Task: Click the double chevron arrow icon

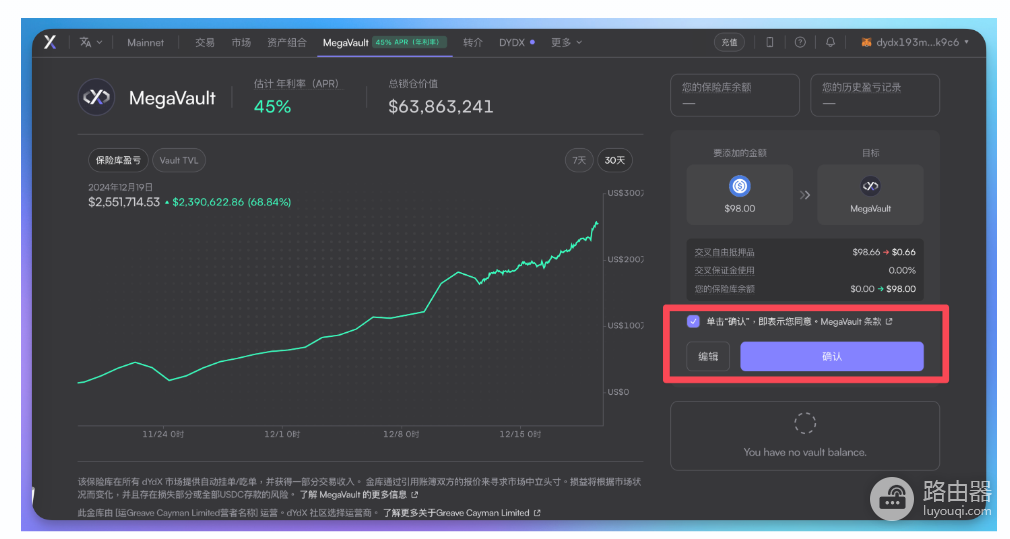Action: pyautogui.click(x=805, y=195)
